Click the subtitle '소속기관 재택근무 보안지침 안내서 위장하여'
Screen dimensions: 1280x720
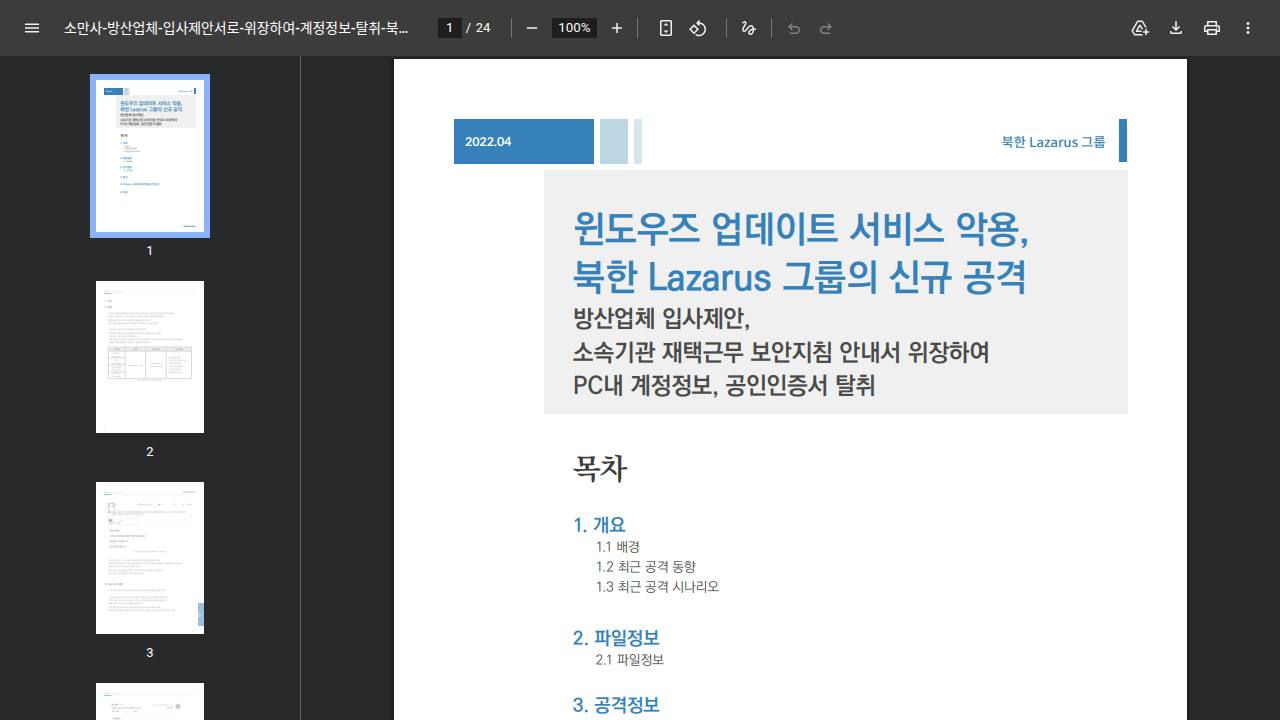(781, 352)
